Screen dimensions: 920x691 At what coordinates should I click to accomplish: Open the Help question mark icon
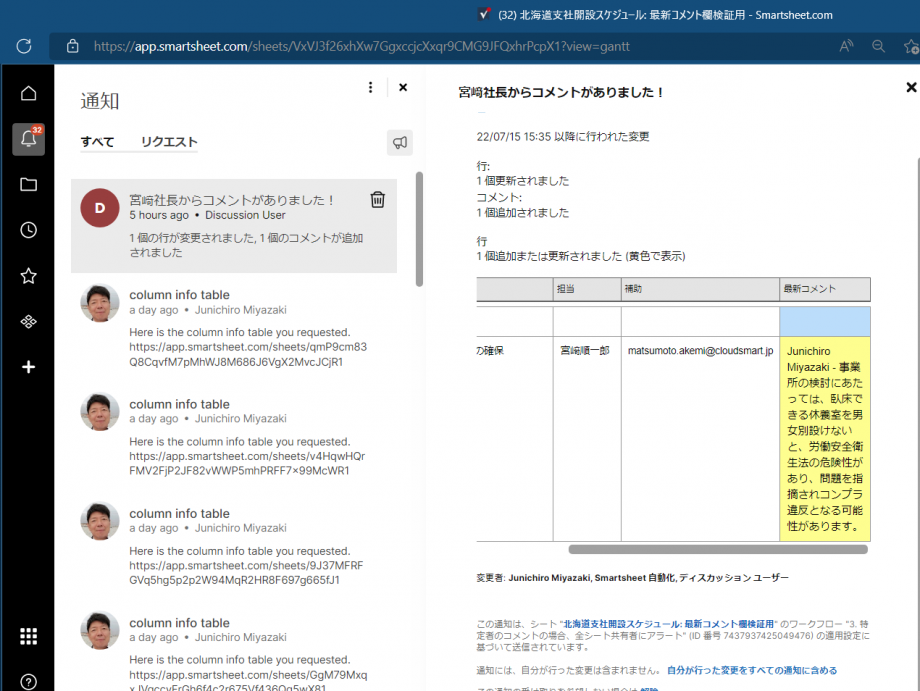coord(28,682)
